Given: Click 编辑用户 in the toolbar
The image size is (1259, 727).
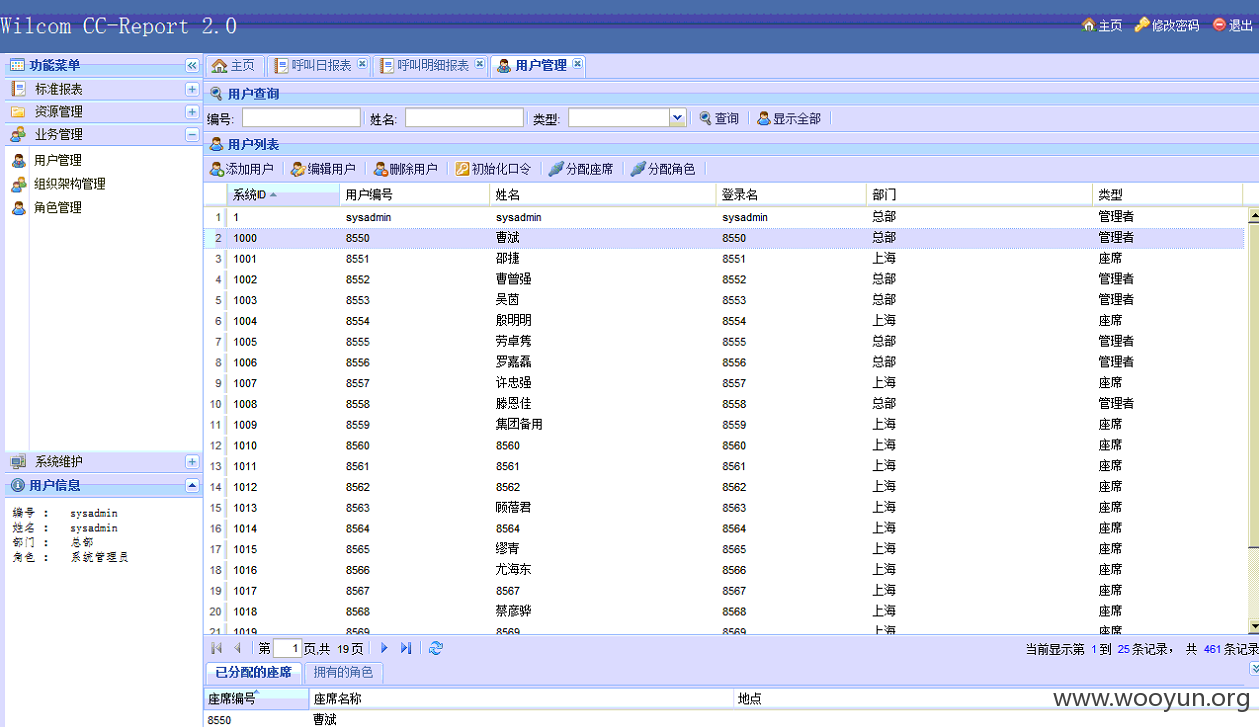Looking at the screenshot, I should 323,169.
